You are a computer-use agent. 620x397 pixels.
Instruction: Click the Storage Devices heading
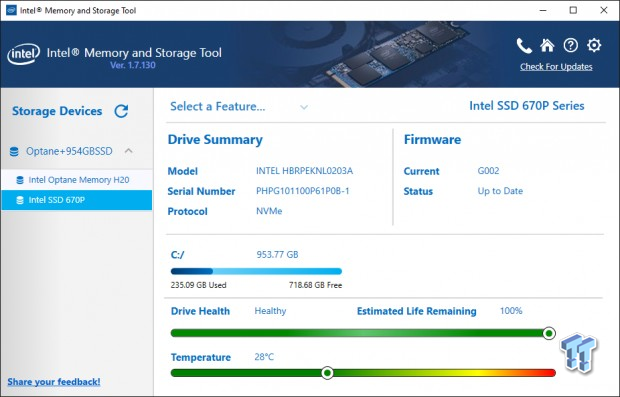pyautogui.click(x=57, y=111)
